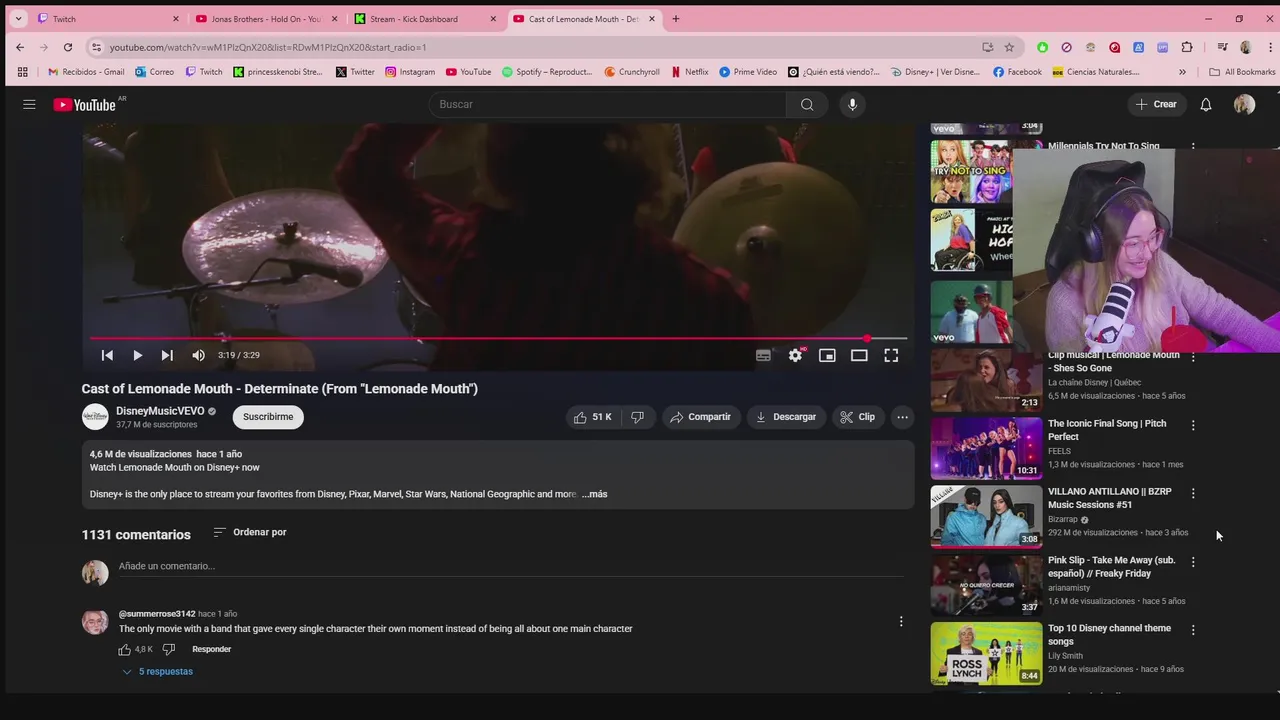Switch to the Jonas Brothers Hold On tab
Image resolution: width=1280 pixels, height=720 pixels.
pos(266,19)
